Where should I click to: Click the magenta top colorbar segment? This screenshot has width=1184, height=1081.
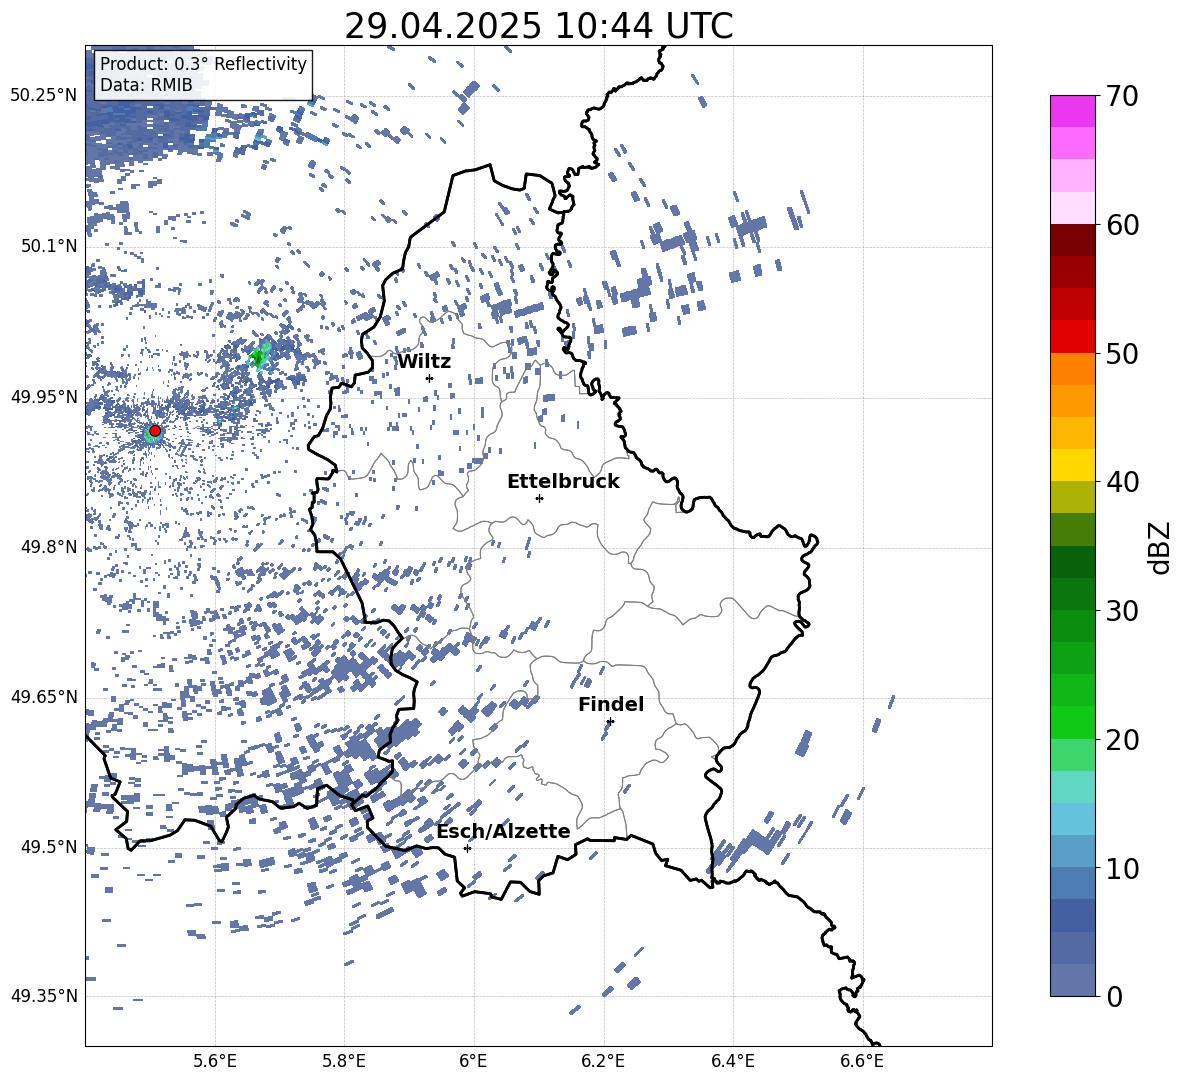pyautogui.click(x=1073, y=111)
